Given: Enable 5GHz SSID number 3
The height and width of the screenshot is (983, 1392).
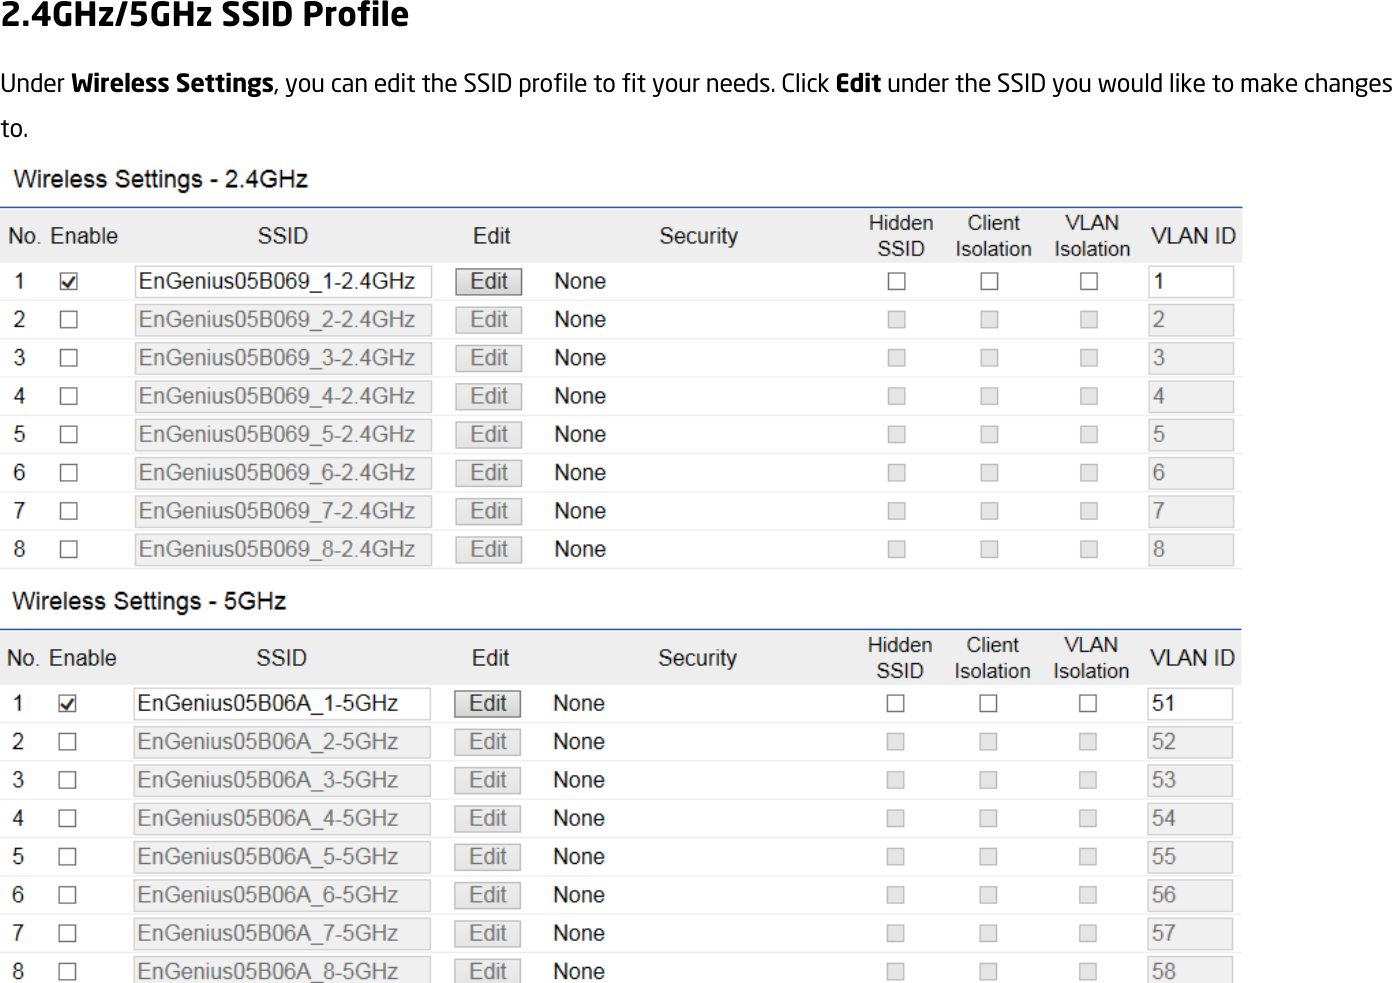Looking at the screenshot, I should click(x=67, y=780).
